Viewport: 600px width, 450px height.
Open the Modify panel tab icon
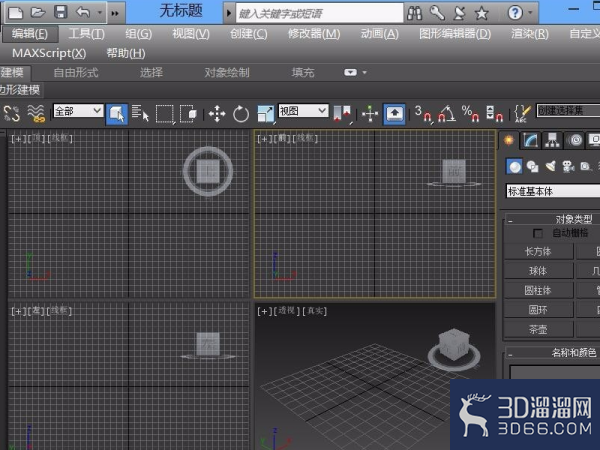(530, 140)
